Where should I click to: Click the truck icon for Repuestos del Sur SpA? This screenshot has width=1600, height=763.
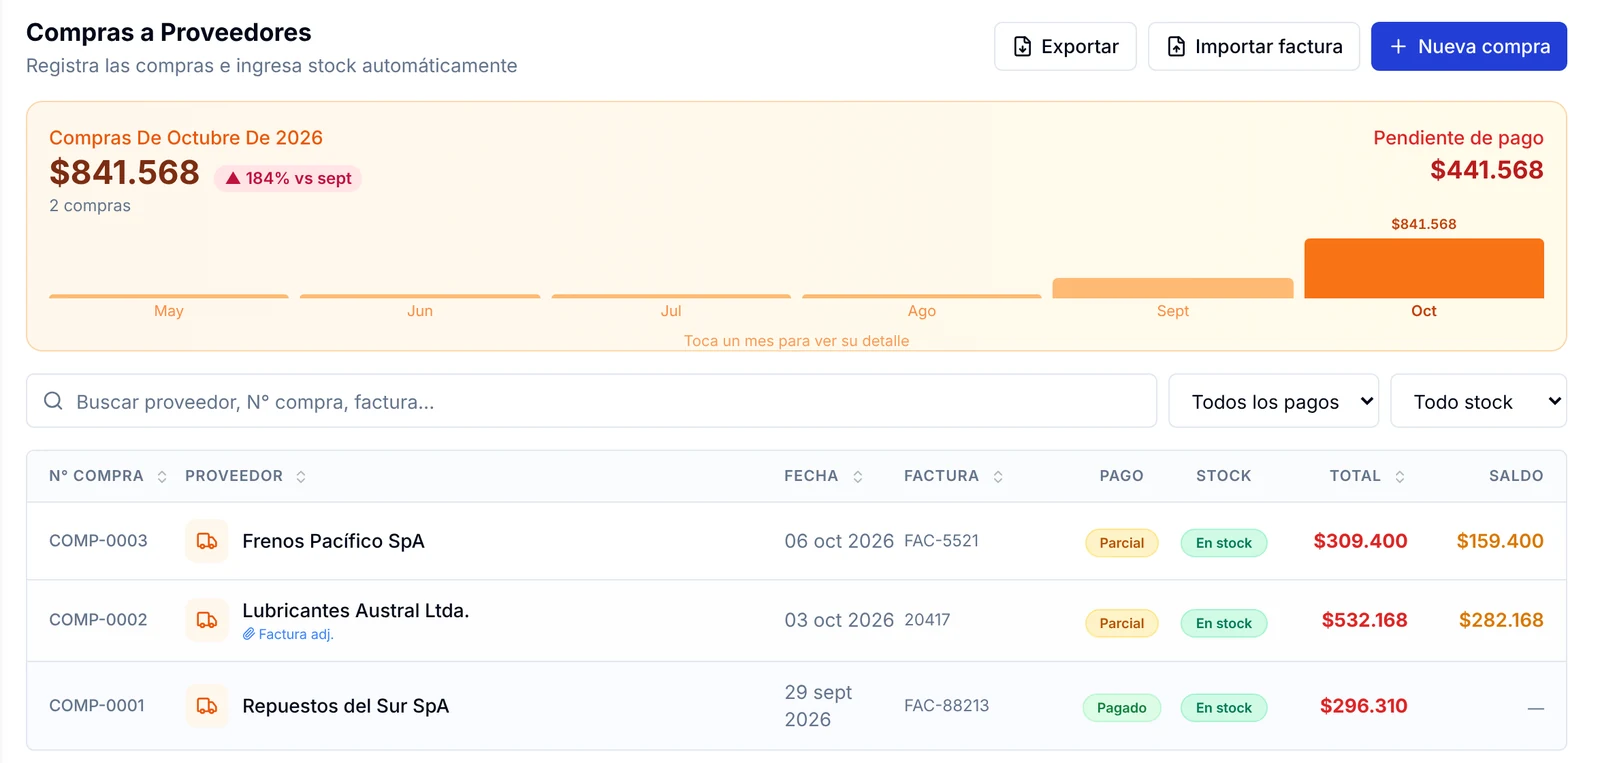[207, 706]
